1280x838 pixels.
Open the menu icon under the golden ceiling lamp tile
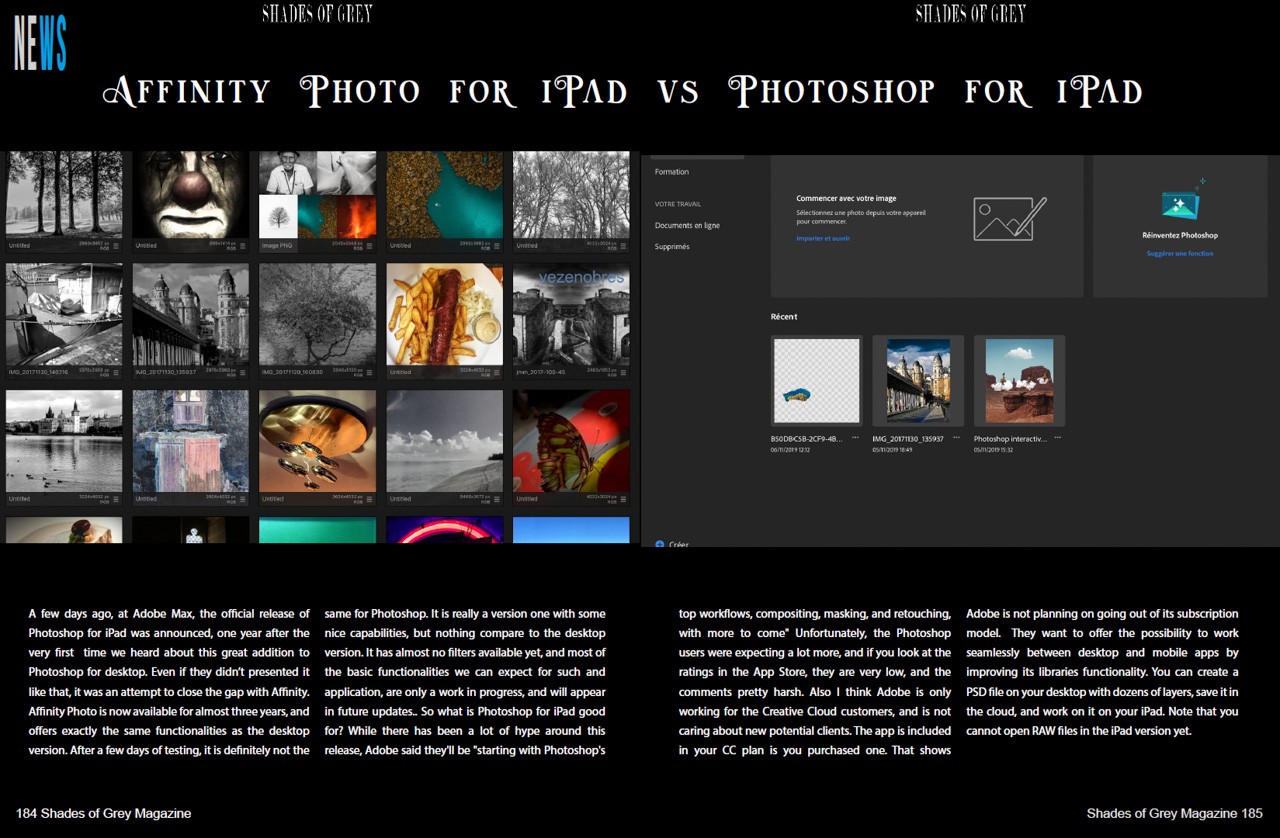370,498
